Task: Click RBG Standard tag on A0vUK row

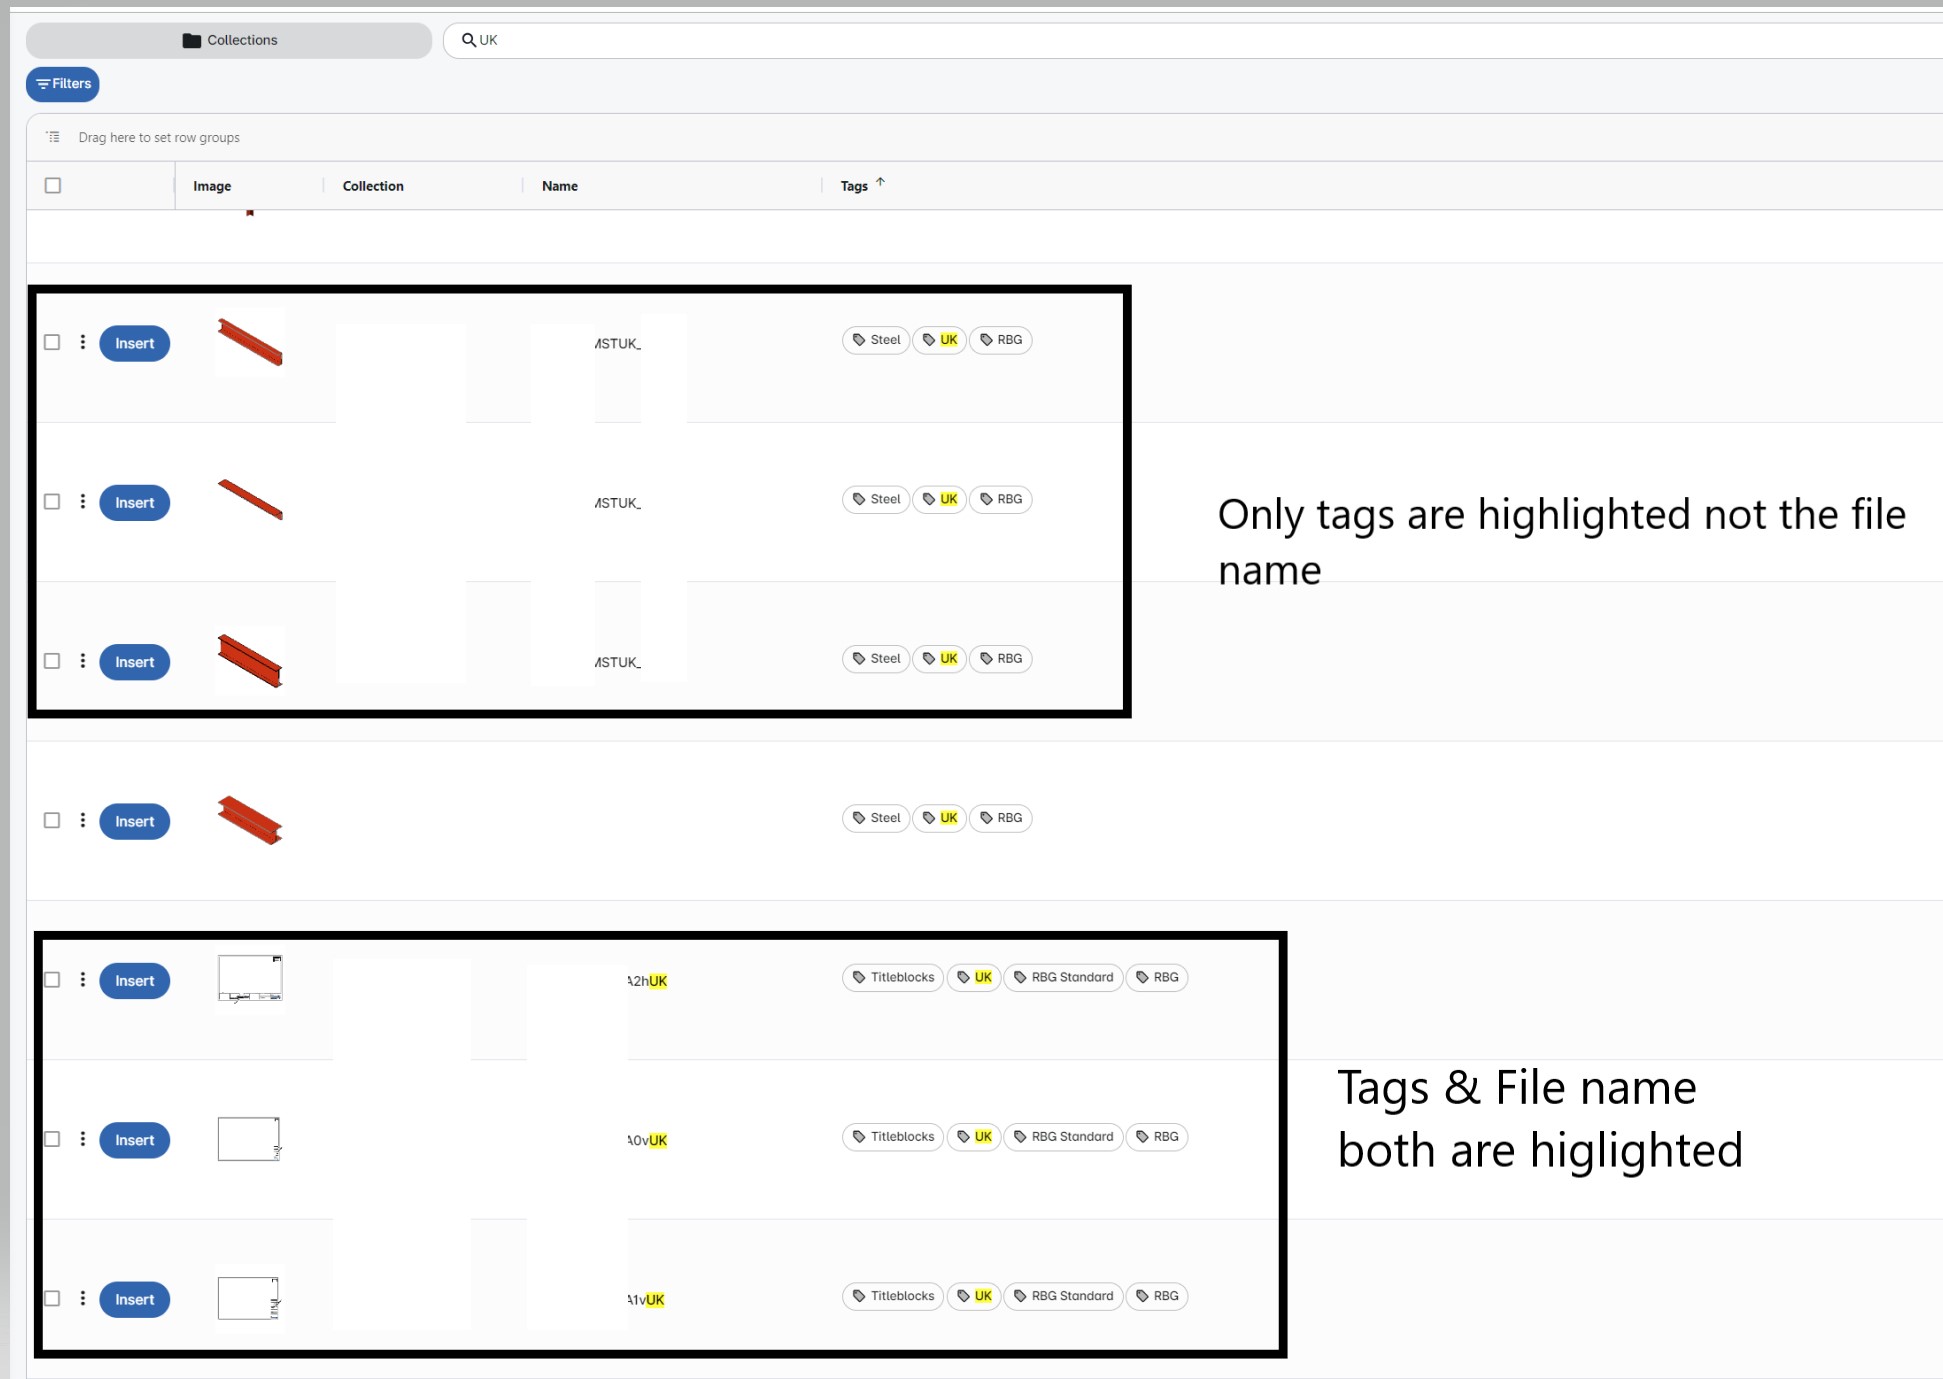Action: [1063, 1137]
